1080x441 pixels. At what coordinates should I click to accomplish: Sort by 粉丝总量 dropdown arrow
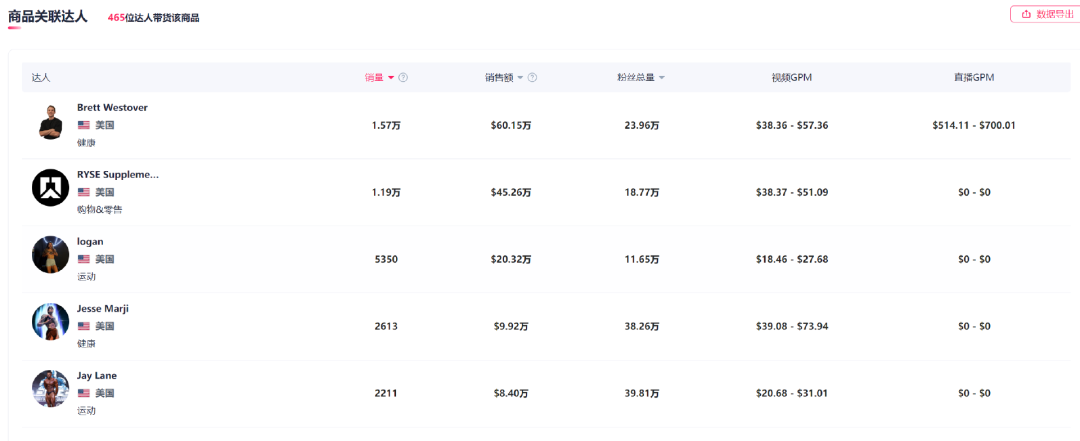[x=661, y=78]
